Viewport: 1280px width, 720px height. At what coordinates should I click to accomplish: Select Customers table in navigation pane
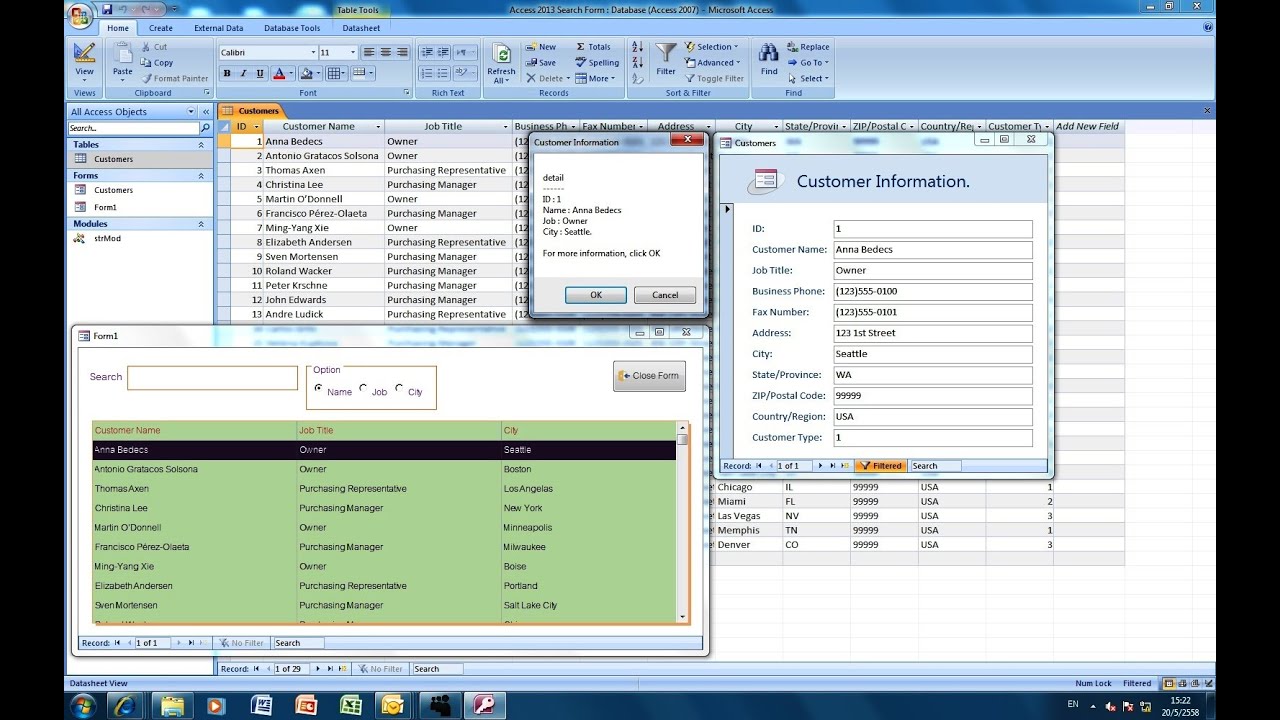point(113,159)
